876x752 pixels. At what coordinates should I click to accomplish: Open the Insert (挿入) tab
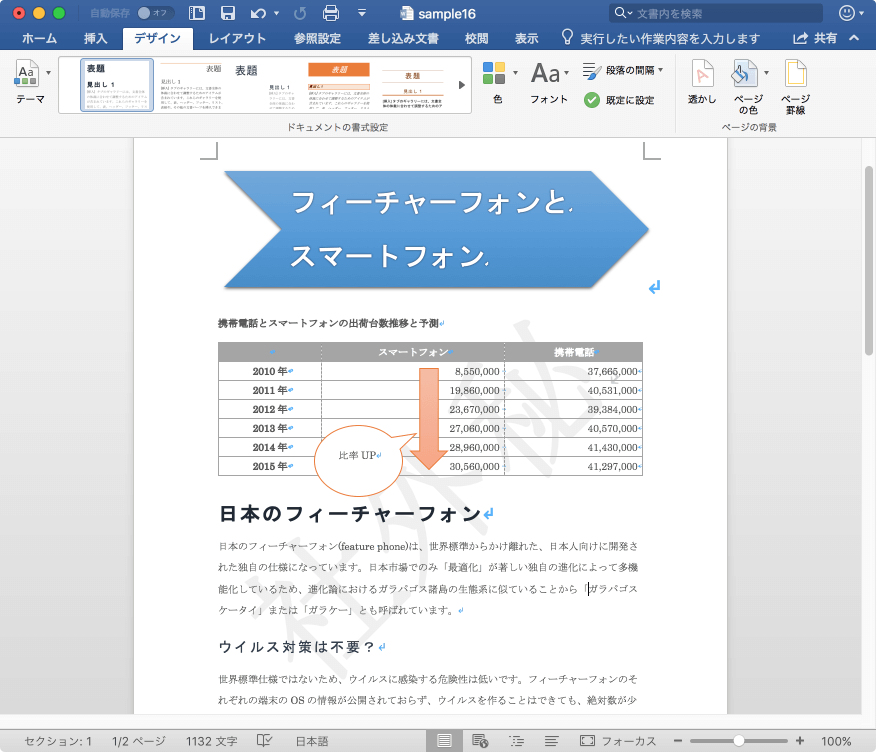tap(96, 38)
